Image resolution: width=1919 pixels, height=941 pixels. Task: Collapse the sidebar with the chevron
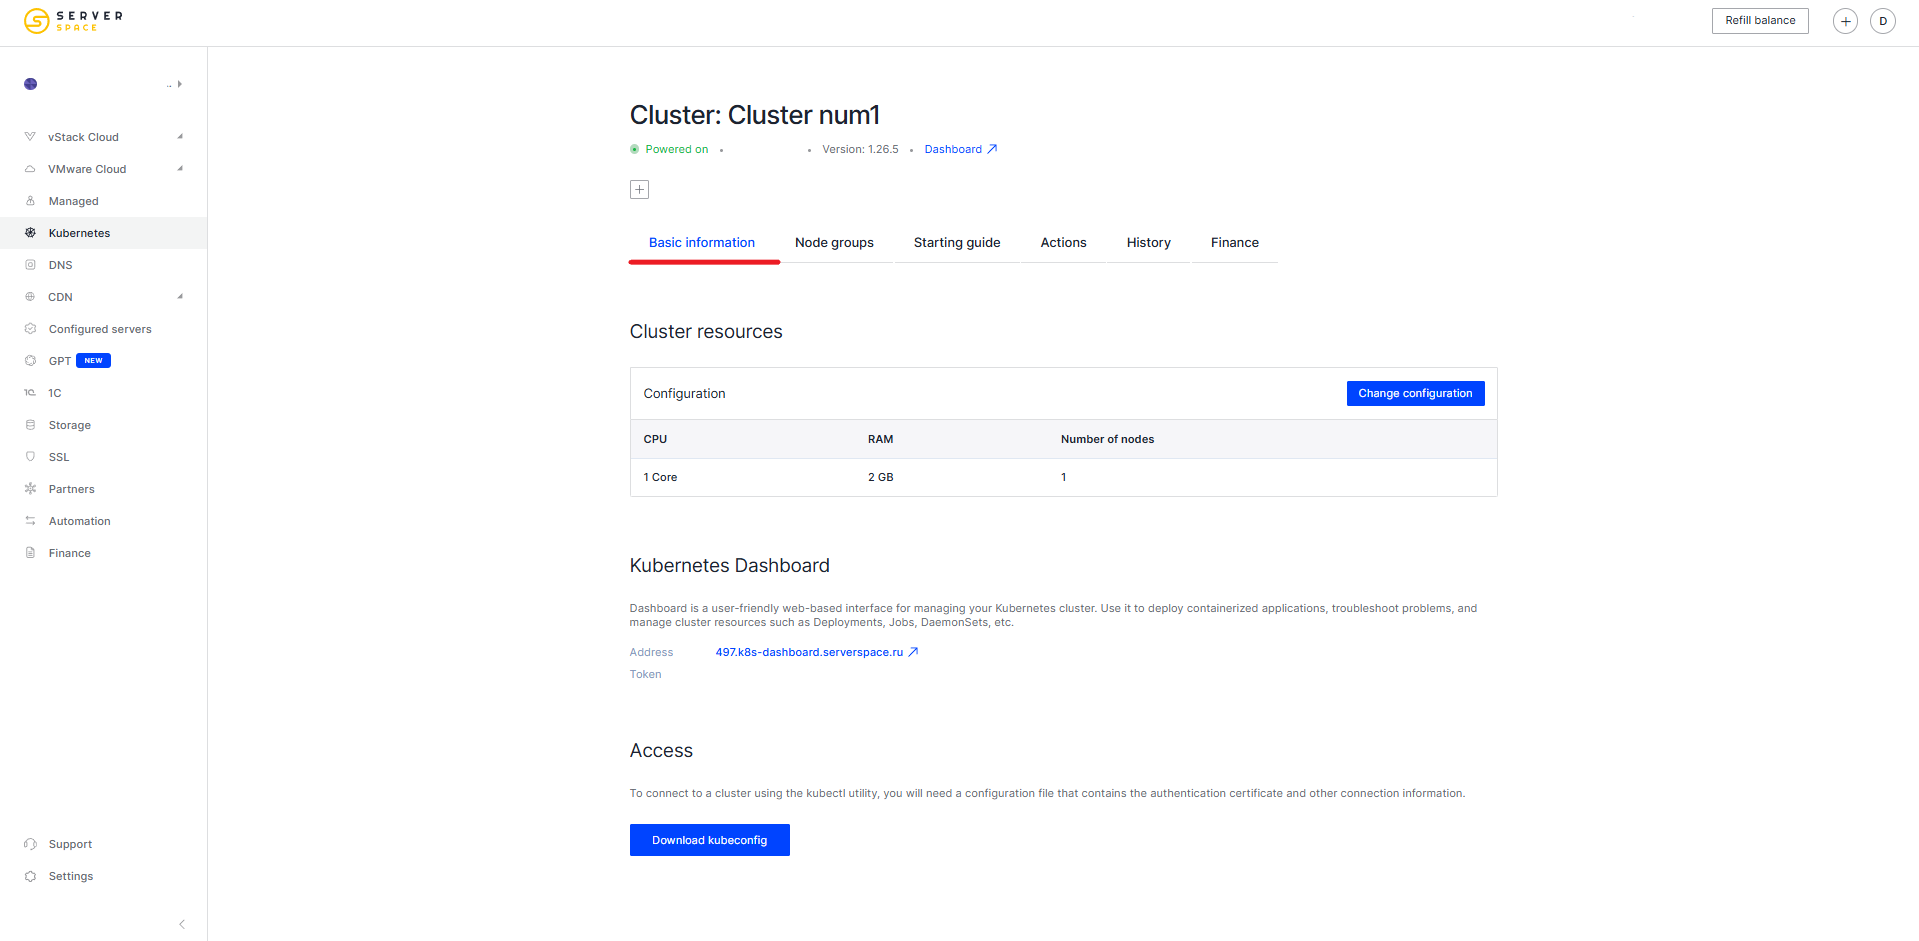[182, 924]
